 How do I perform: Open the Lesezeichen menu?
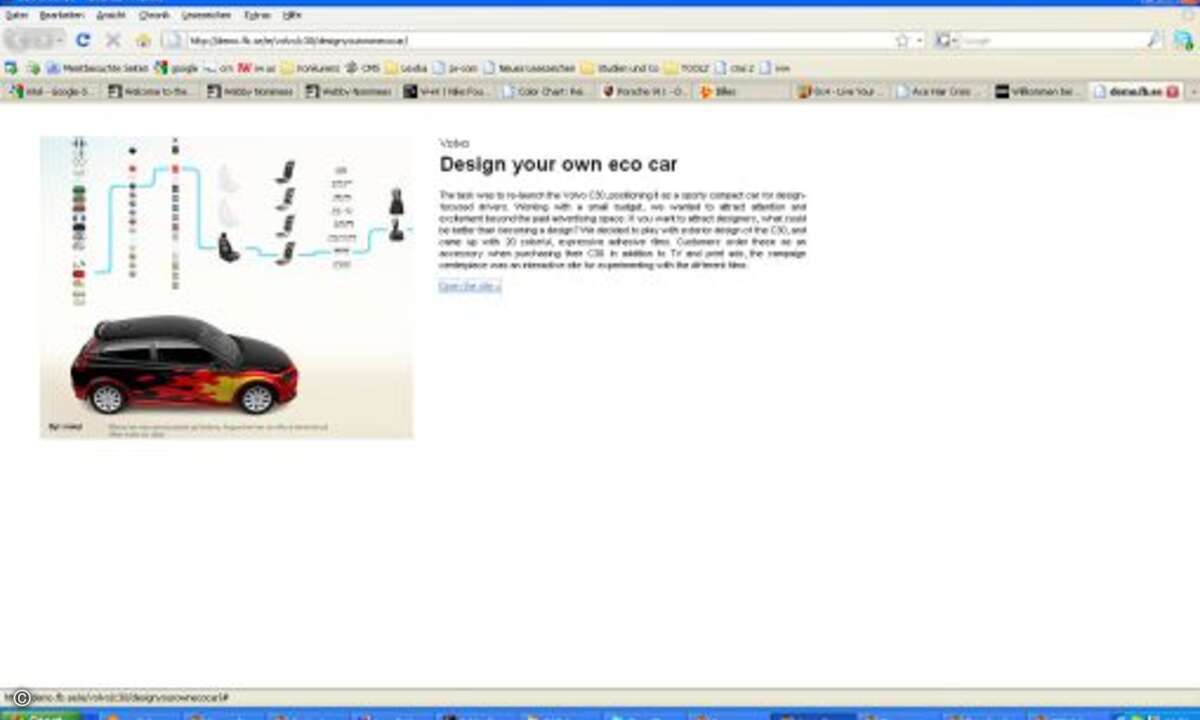(x=207, y=16)
